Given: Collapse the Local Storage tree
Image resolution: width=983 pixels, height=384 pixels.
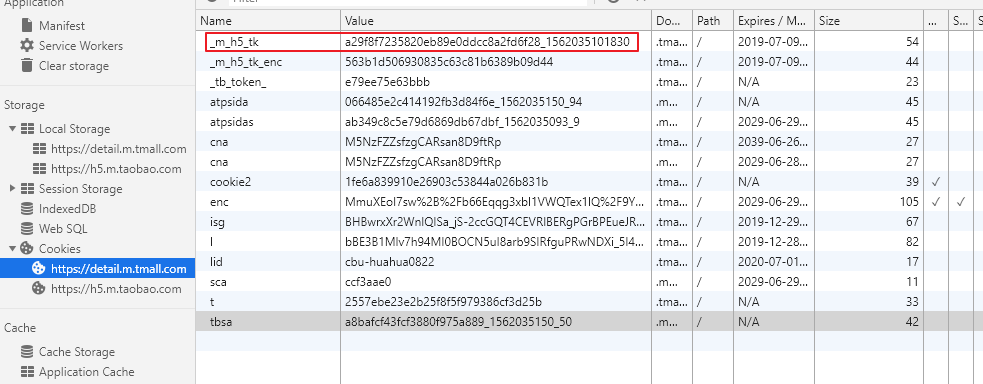Looking at the screenshot, I should pyautogui.click(x=12, y=128).
